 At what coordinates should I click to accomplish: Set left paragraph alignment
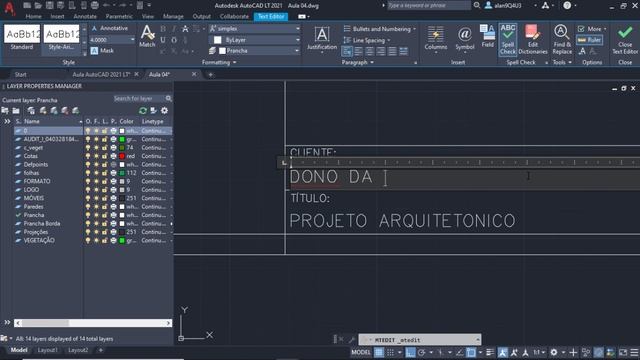[x=358, y=51]
